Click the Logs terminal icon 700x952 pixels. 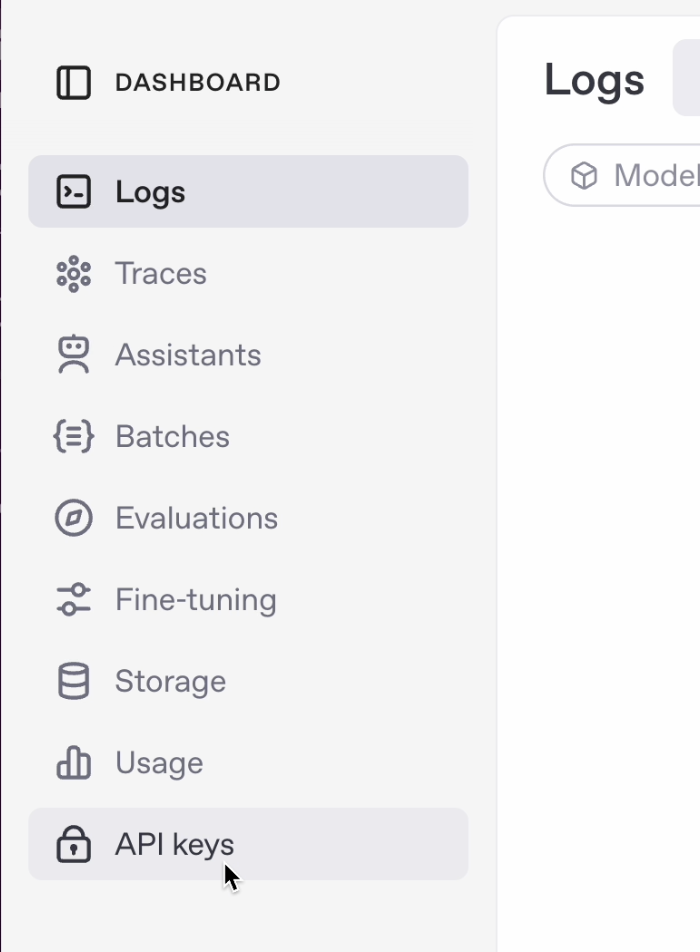tap(73, 192)
